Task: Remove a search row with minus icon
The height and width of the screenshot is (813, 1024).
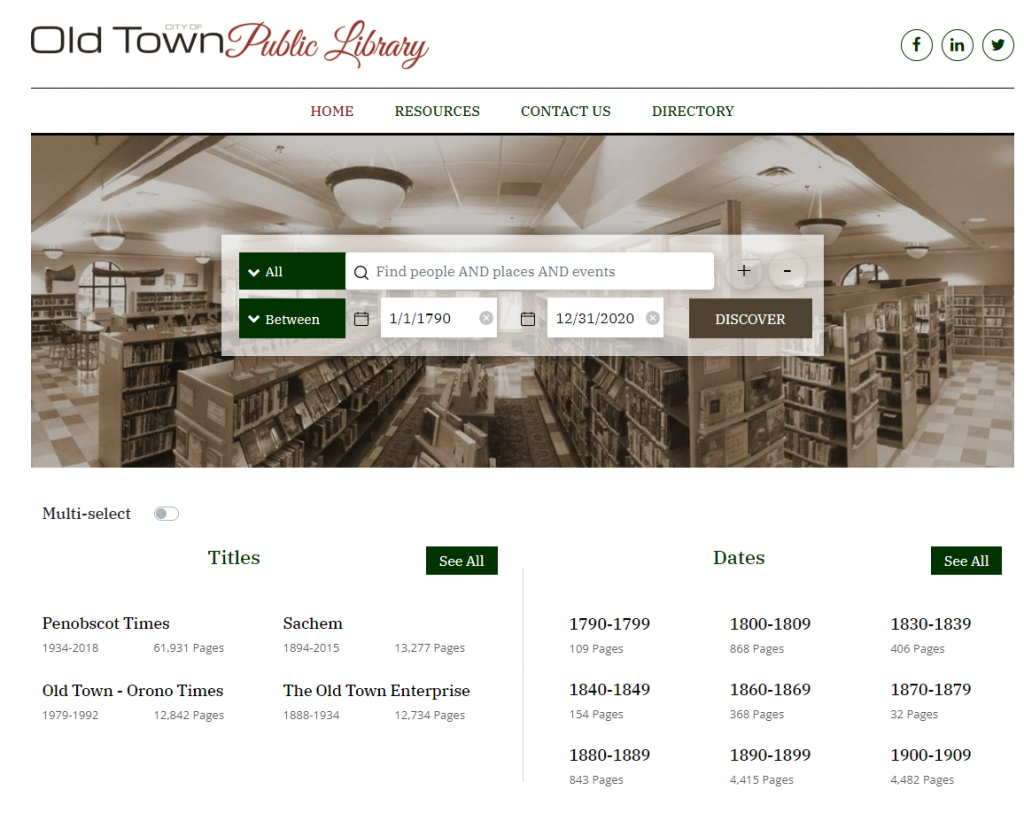Action: coord(787,270)
